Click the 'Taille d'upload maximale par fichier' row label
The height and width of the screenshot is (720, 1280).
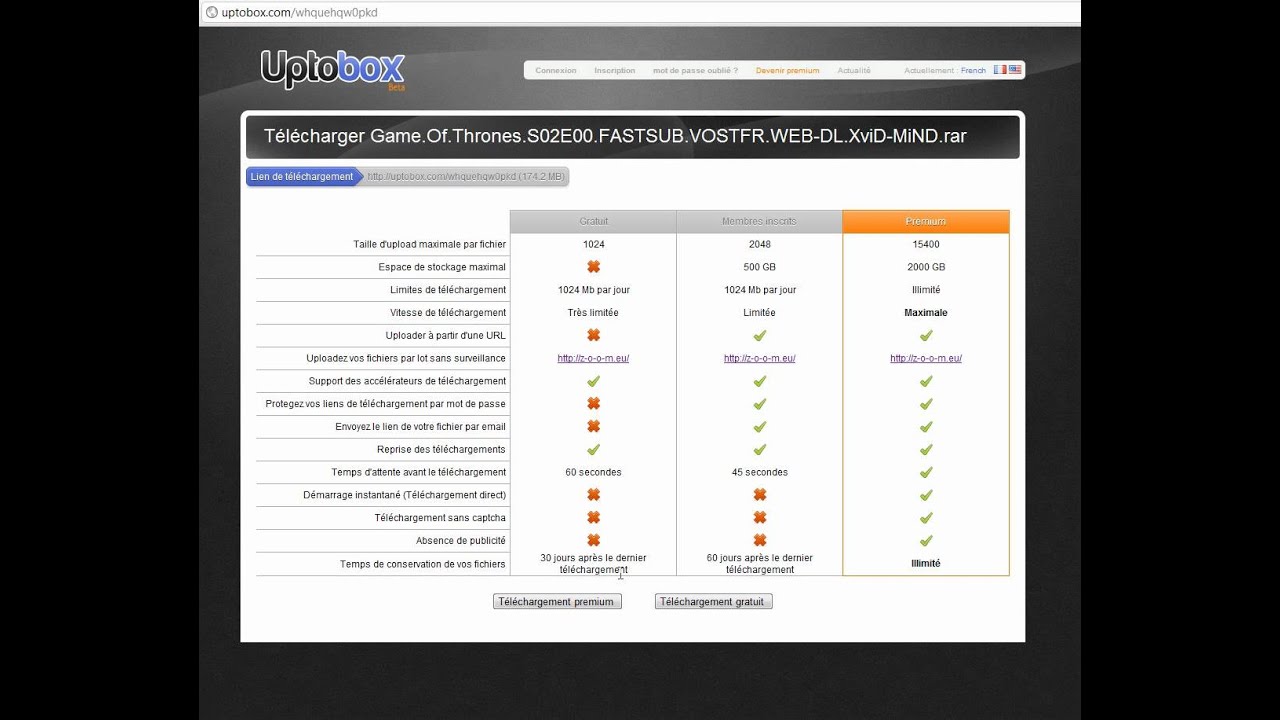pos(430,244)
